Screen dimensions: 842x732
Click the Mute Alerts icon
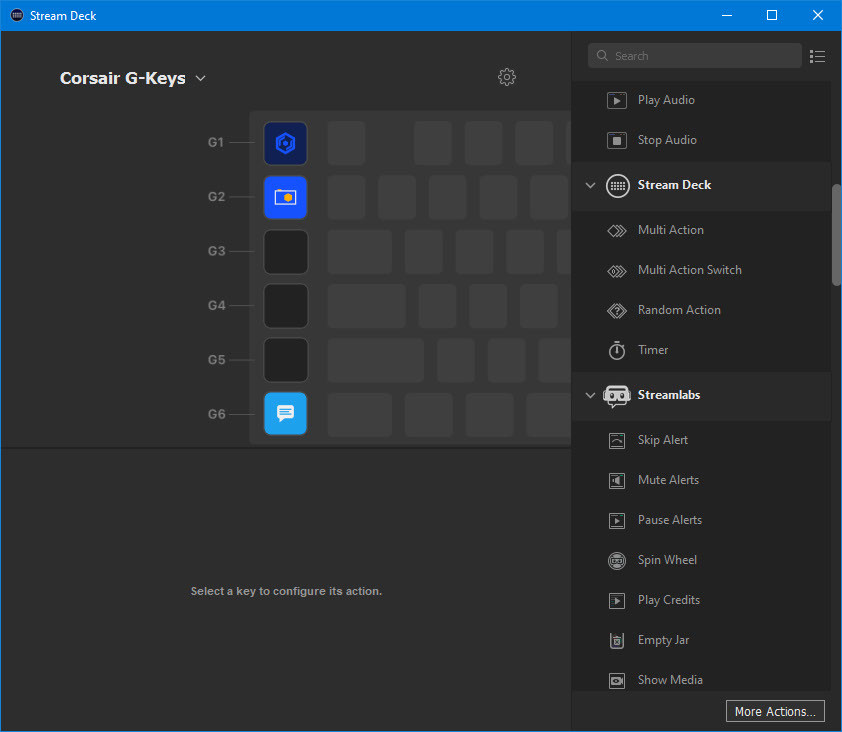click(616, 480)
